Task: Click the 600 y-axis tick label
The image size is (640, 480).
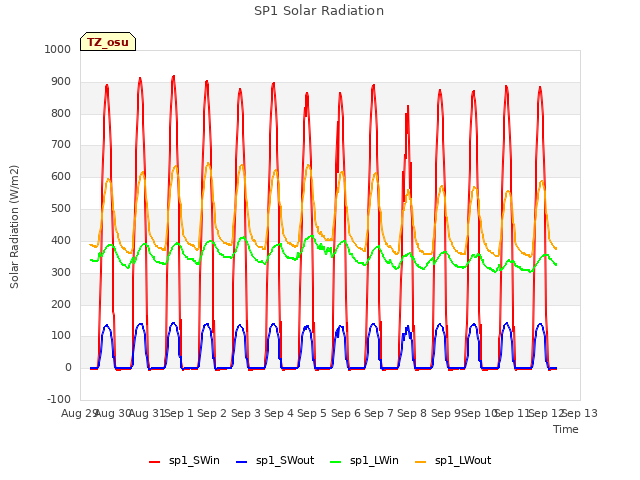Action: [61, 176]
